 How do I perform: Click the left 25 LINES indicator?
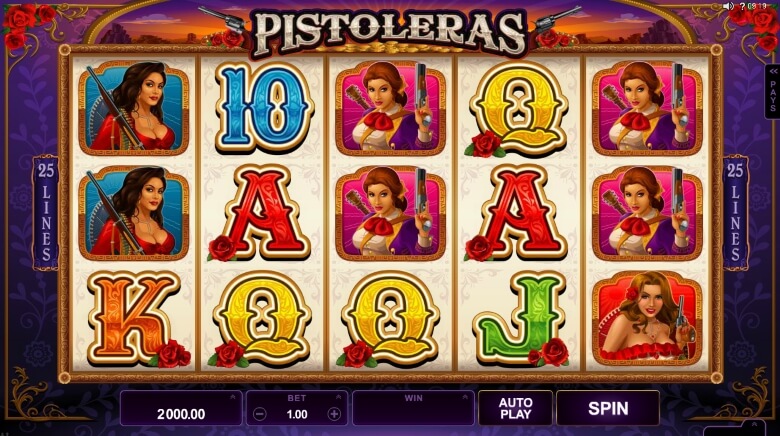point(46,213)
